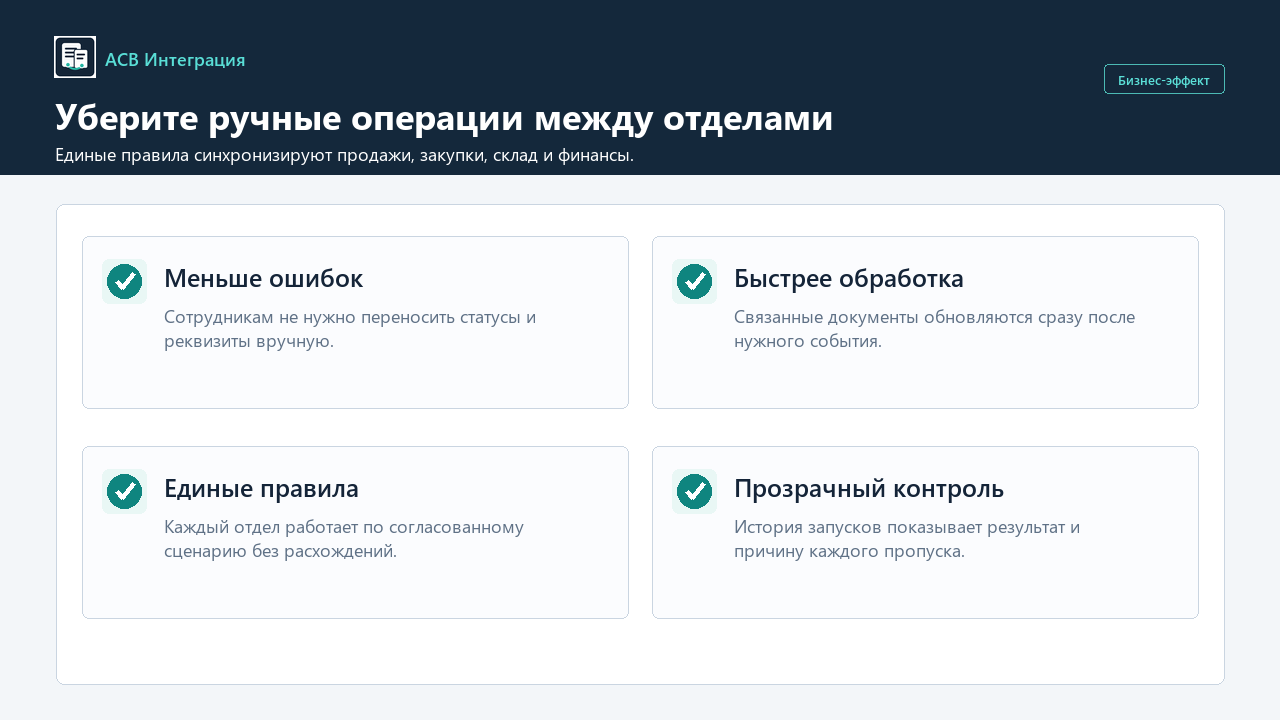Viewport: 1280px width, 720px height.
Task: Select the Прозрачный контроль card title
Action: [x=869, y=488]
